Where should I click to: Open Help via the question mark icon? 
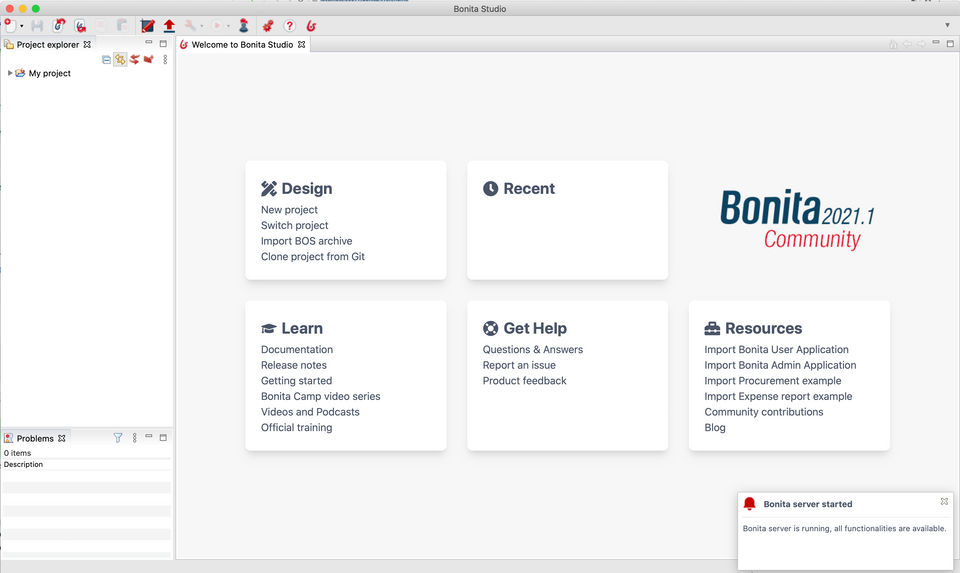point(290,25)
